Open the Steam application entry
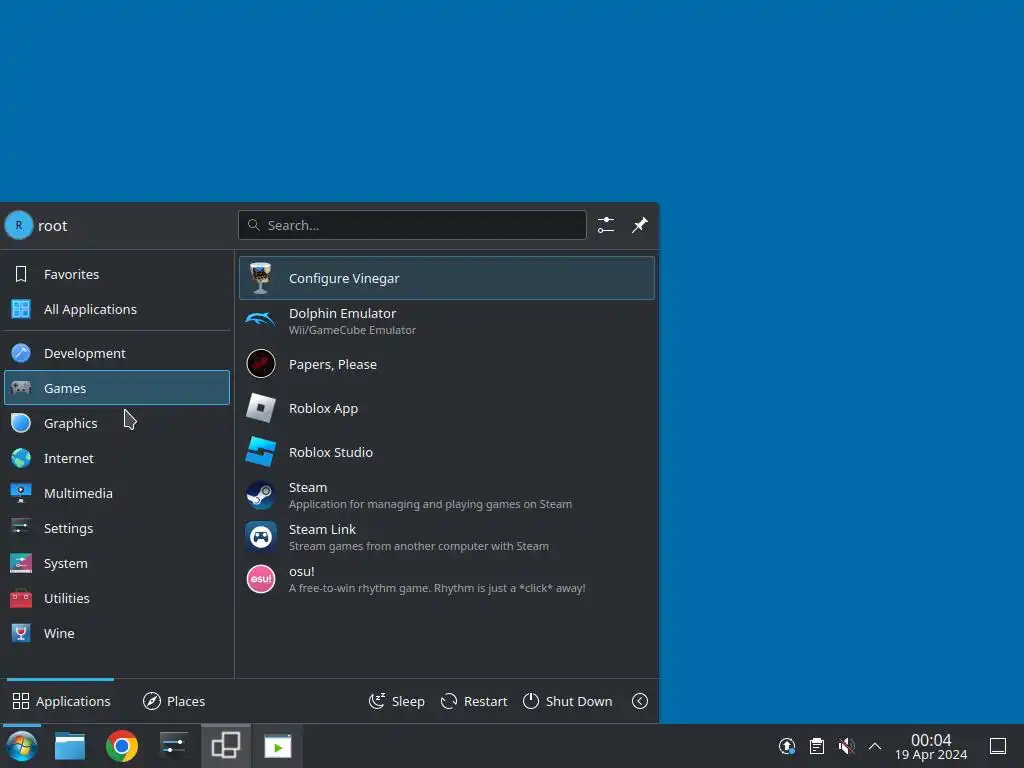This screenshot has height=768, width=1024. [x=447, y=495]
